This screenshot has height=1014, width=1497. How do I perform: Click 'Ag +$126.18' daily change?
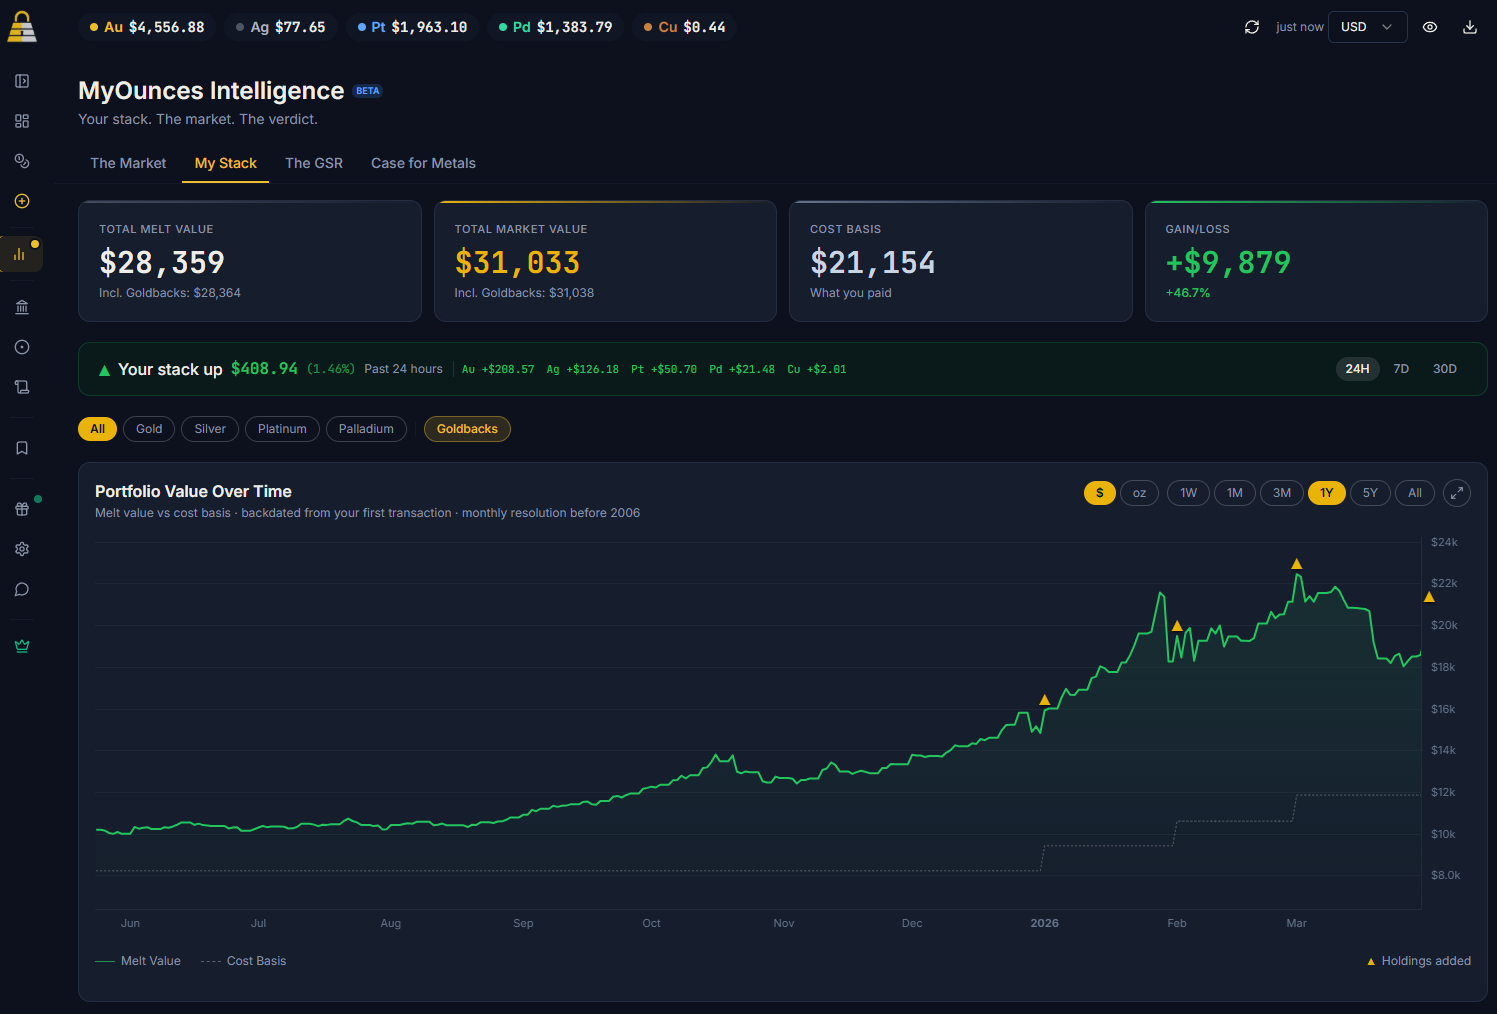tap(582, 369)
